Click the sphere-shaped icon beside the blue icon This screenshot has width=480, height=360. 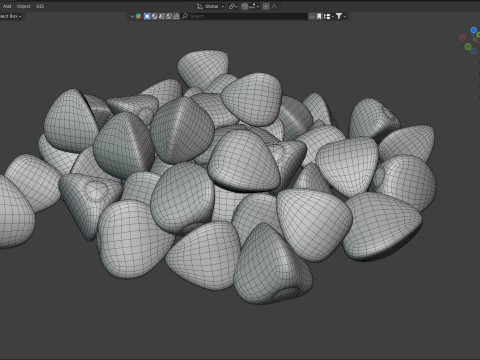pos(154,16)
